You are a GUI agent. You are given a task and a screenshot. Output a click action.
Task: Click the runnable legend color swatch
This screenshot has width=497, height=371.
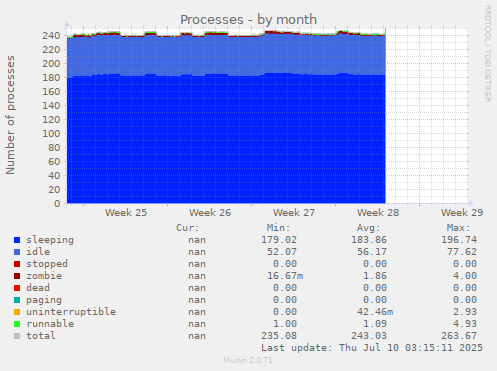pyautogui.click(x=17, y=324)
